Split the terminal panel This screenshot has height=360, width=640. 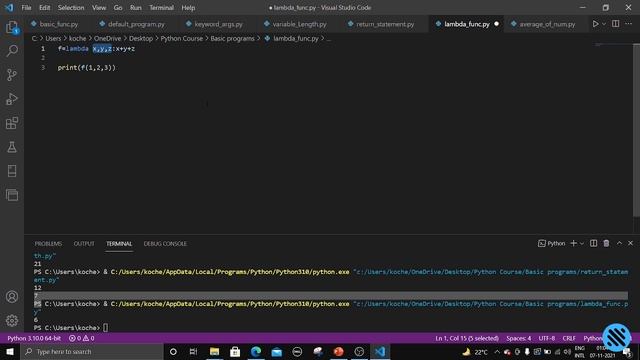click(x=593, y=243)
